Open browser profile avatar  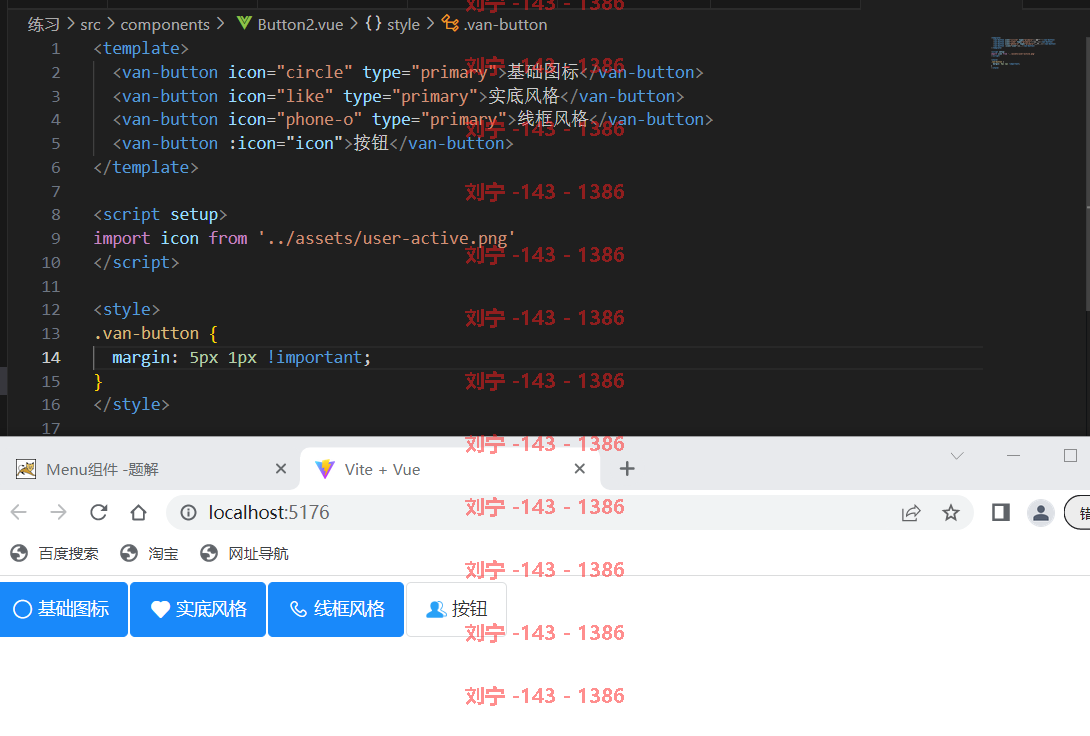click(x=1041, y=513)
